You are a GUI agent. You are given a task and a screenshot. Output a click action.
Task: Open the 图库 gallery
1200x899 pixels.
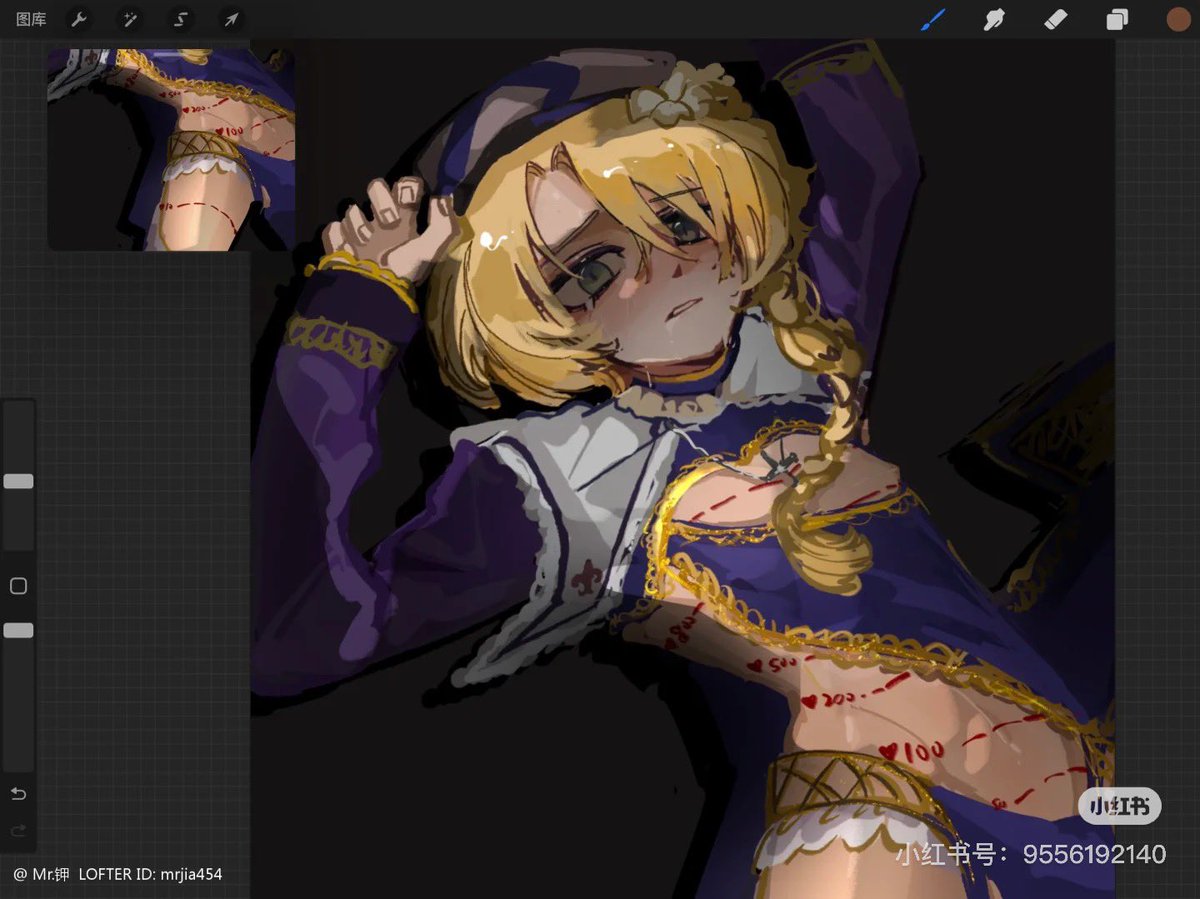tap(31, 19)
